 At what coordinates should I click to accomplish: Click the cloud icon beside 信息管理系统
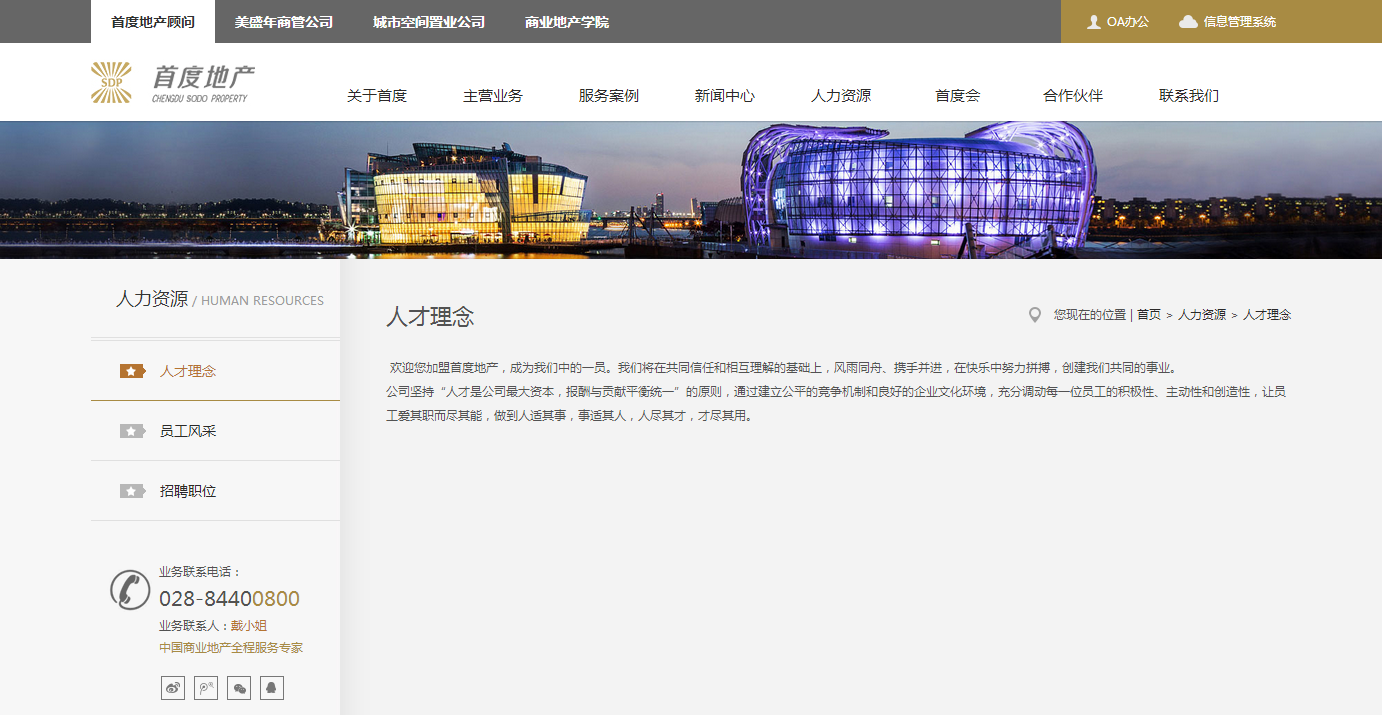pos(1188,22)
